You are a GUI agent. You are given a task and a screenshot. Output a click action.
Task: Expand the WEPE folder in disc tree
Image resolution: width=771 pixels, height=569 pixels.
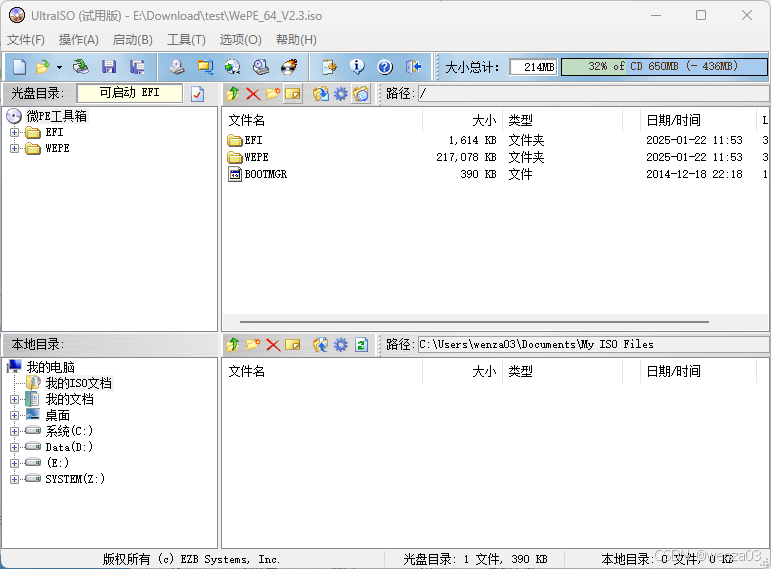[x=14, y=148]
